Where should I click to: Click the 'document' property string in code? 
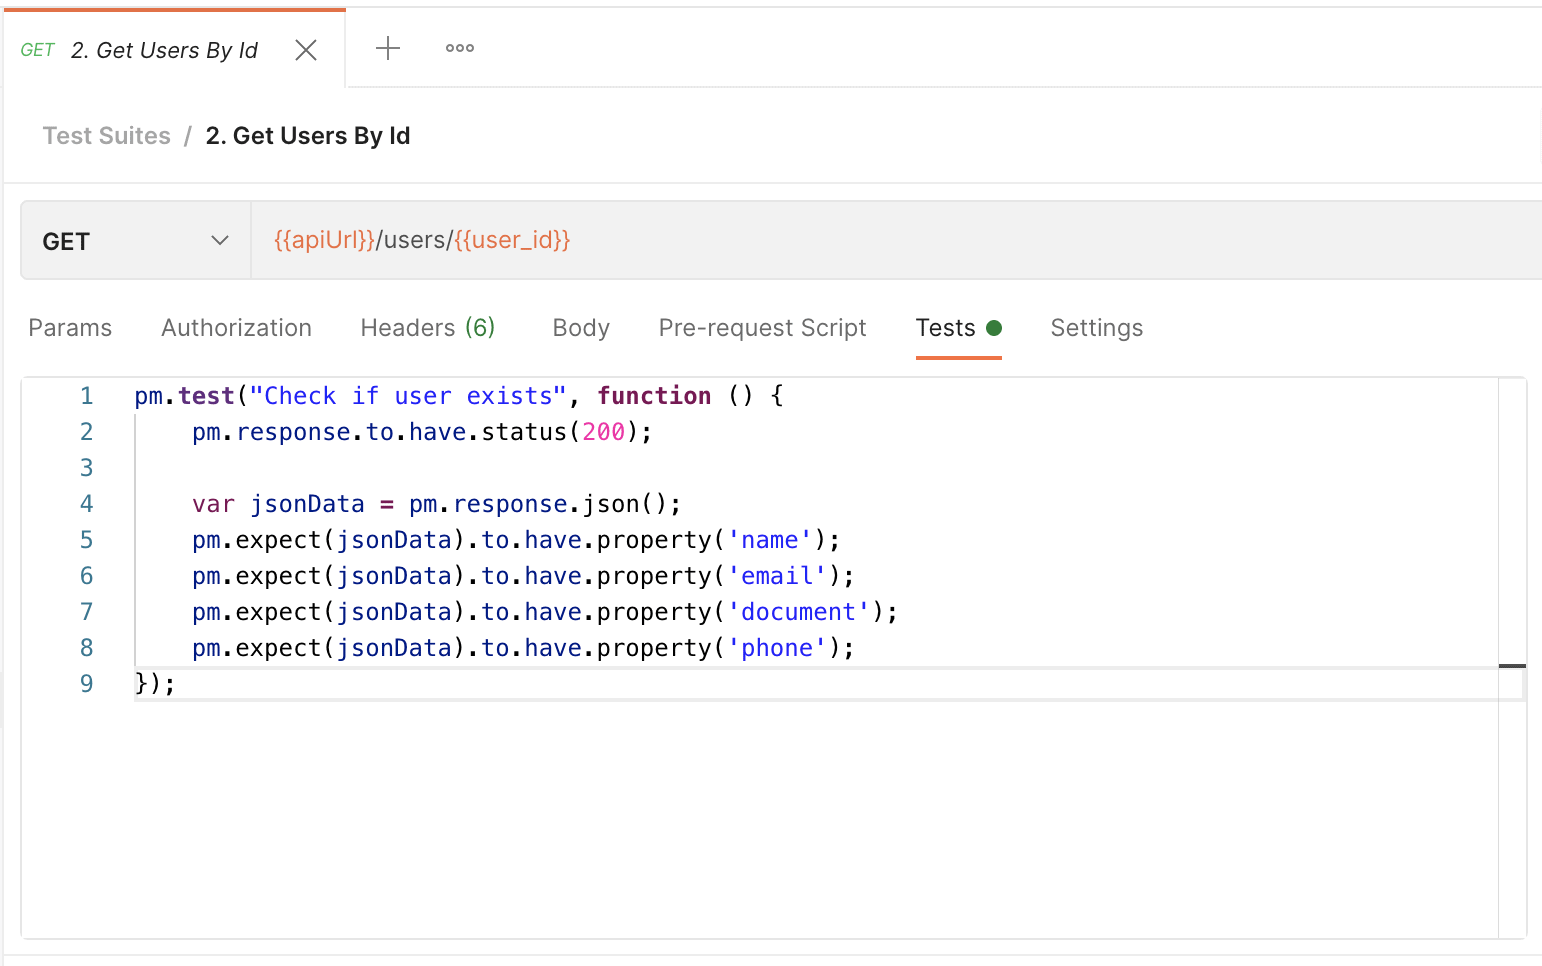[798, 612]
